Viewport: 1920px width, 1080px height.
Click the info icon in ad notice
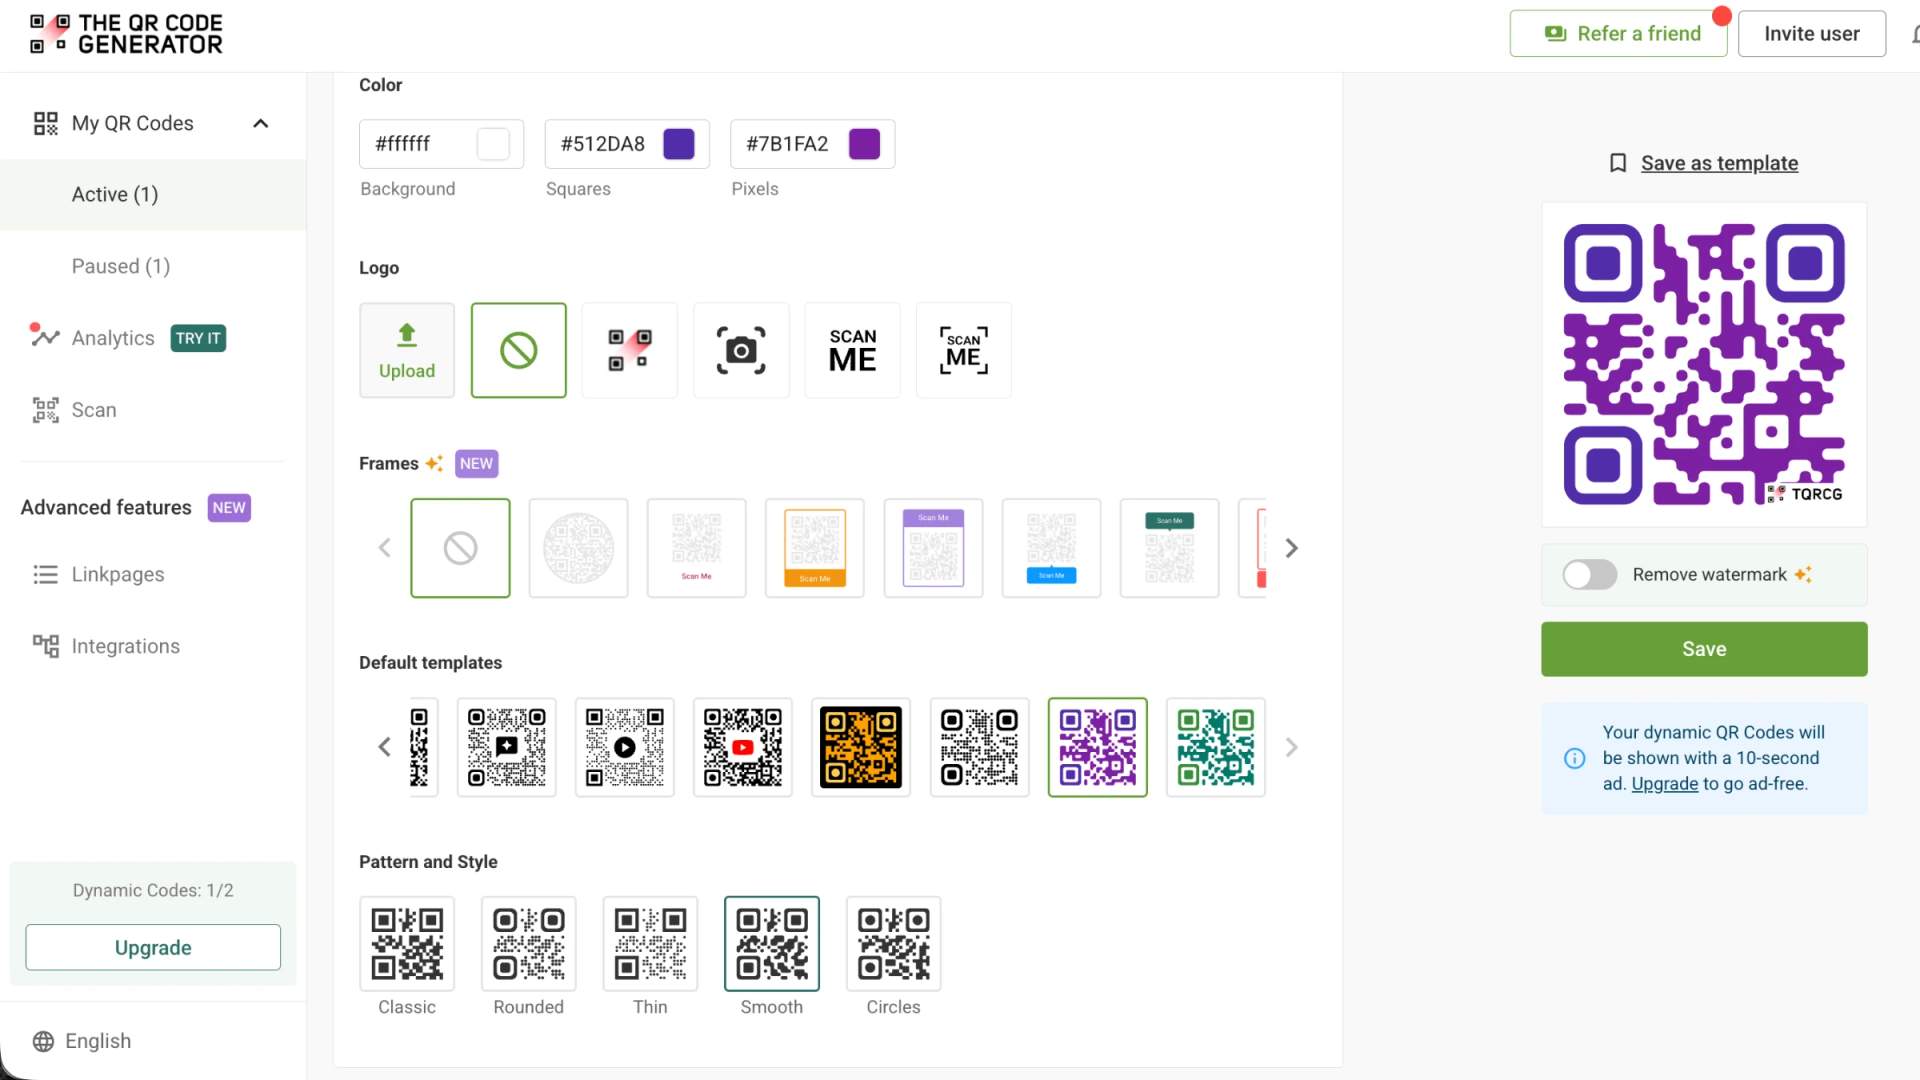(1575, 758)
